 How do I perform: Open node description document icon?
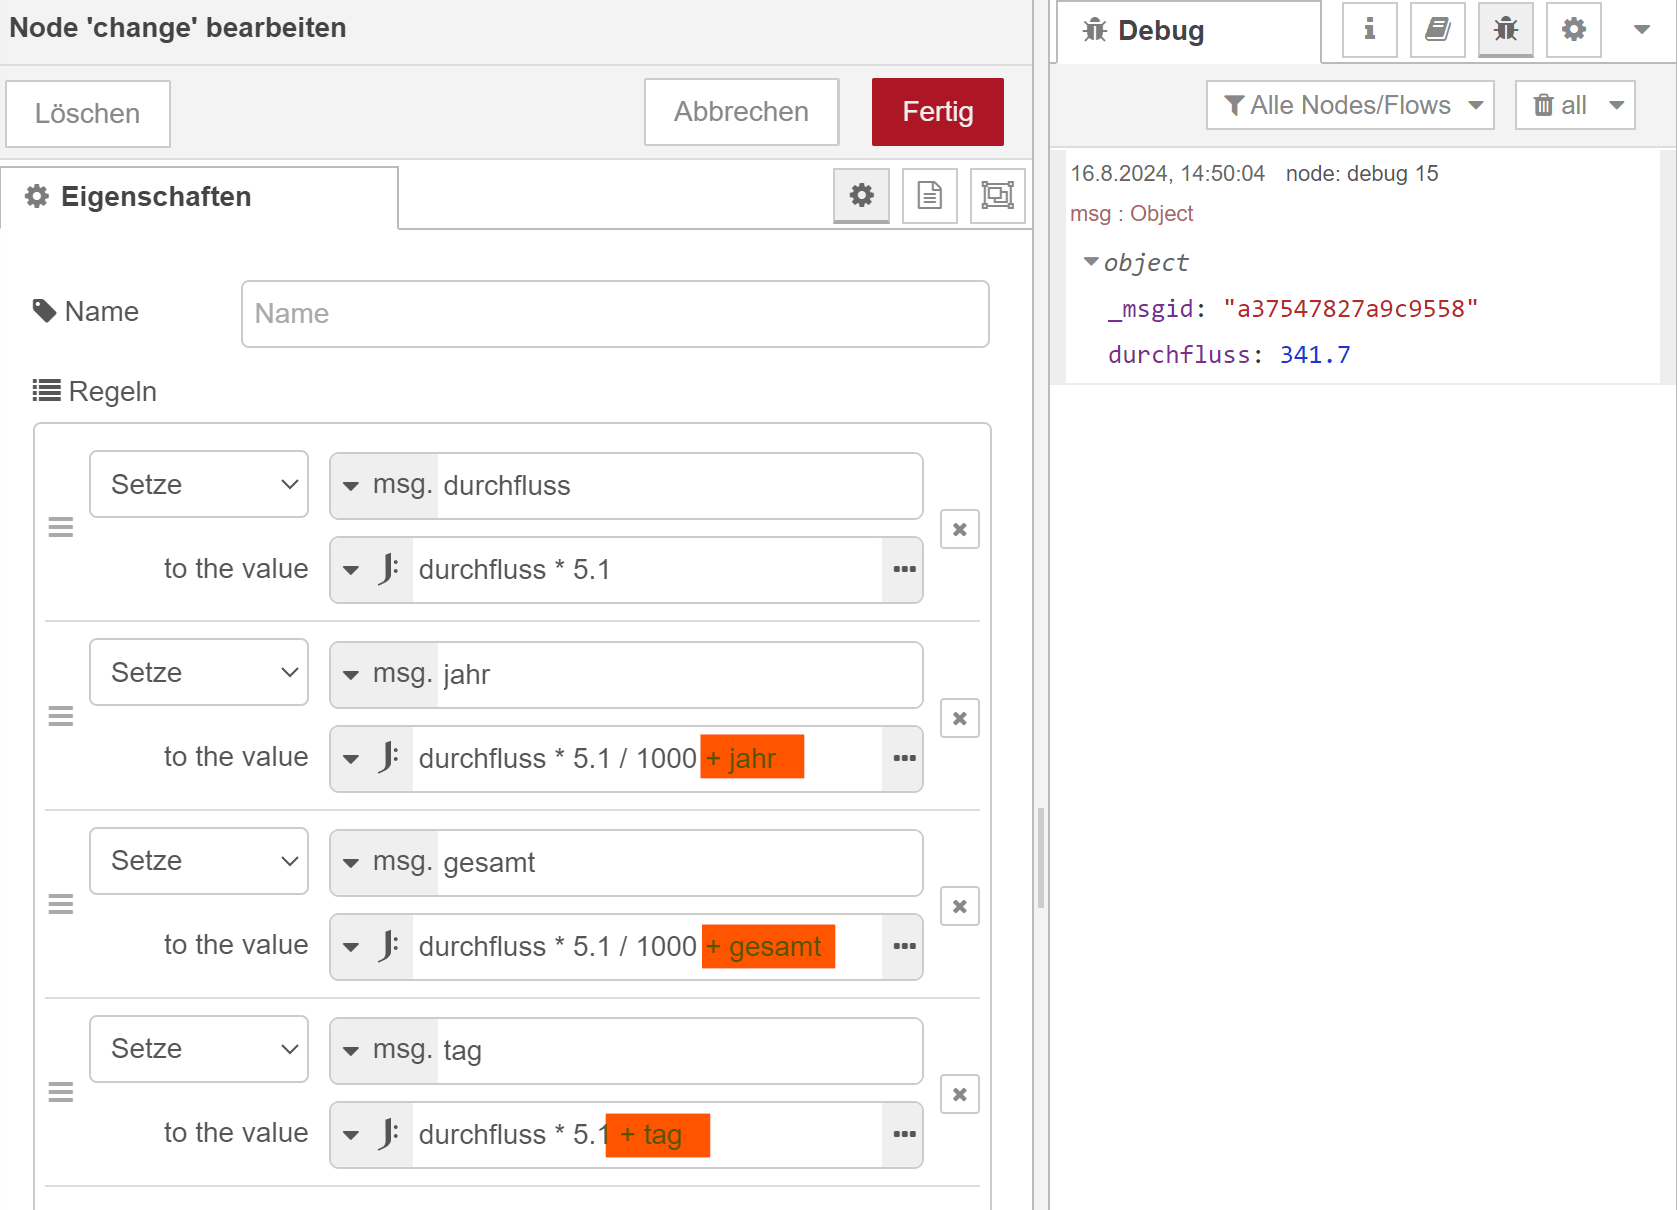pos(929,195)
